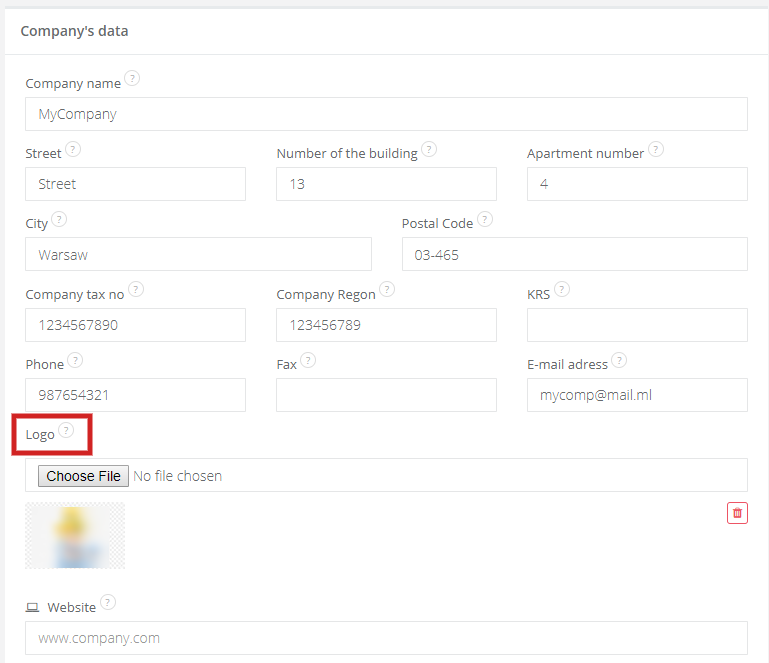
Task: Focus the empty KRS input field
Action: (x=637, y=325)
